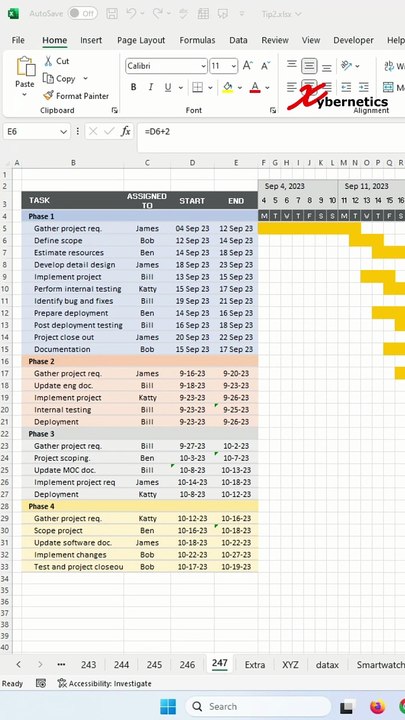Click the macro recording status bar icon
The width and height of the screenshot is (405, 720).
[41, 683]
